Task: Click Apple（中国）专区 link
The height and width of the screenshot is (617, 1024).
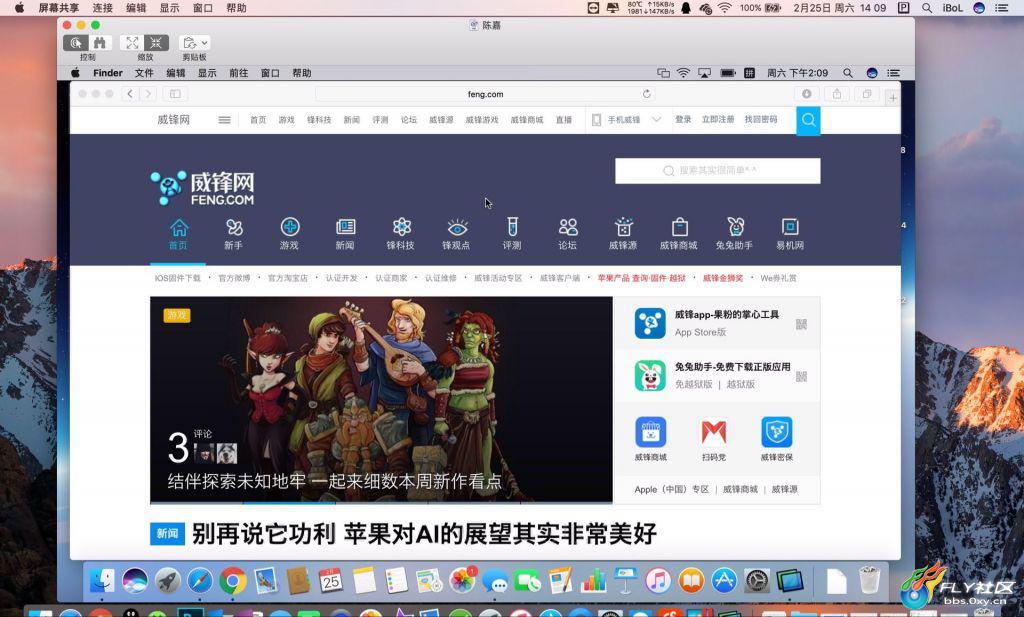Action: coord(671,489)
